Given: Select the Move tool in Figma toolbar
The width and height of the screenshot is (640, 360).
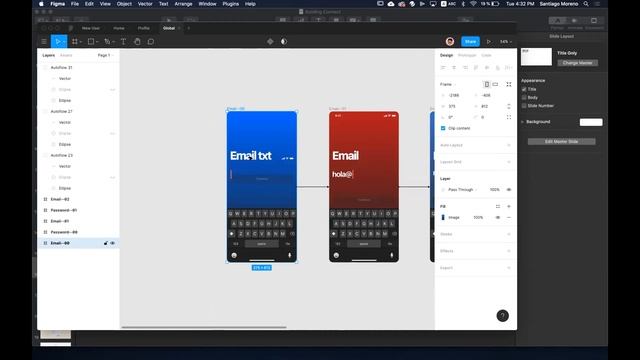Looking at the screenshot, I should (x=58, y=42).
